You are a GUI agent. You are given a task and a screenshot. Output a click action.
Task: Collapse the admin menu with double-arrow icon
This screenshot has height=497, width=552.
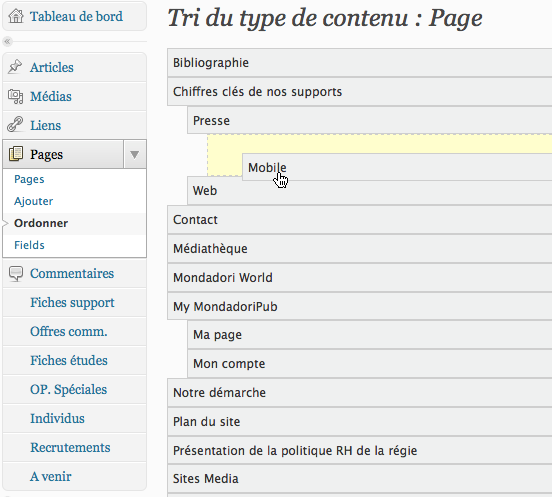coord(7,42)
